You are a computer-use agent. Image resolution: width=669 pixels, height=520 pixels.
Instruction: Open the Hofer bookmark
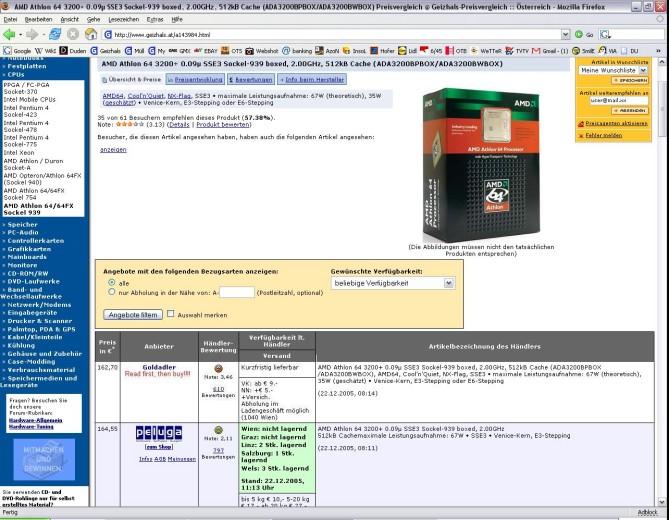pos(382,51)
